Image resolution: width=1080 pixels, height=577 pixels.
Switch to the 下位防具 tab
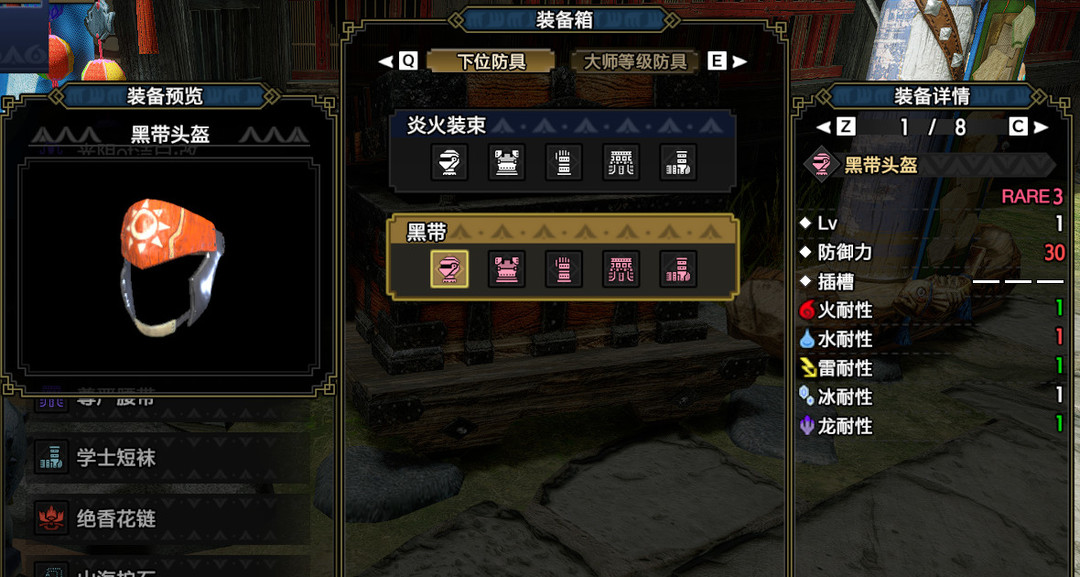coord(491,61)
